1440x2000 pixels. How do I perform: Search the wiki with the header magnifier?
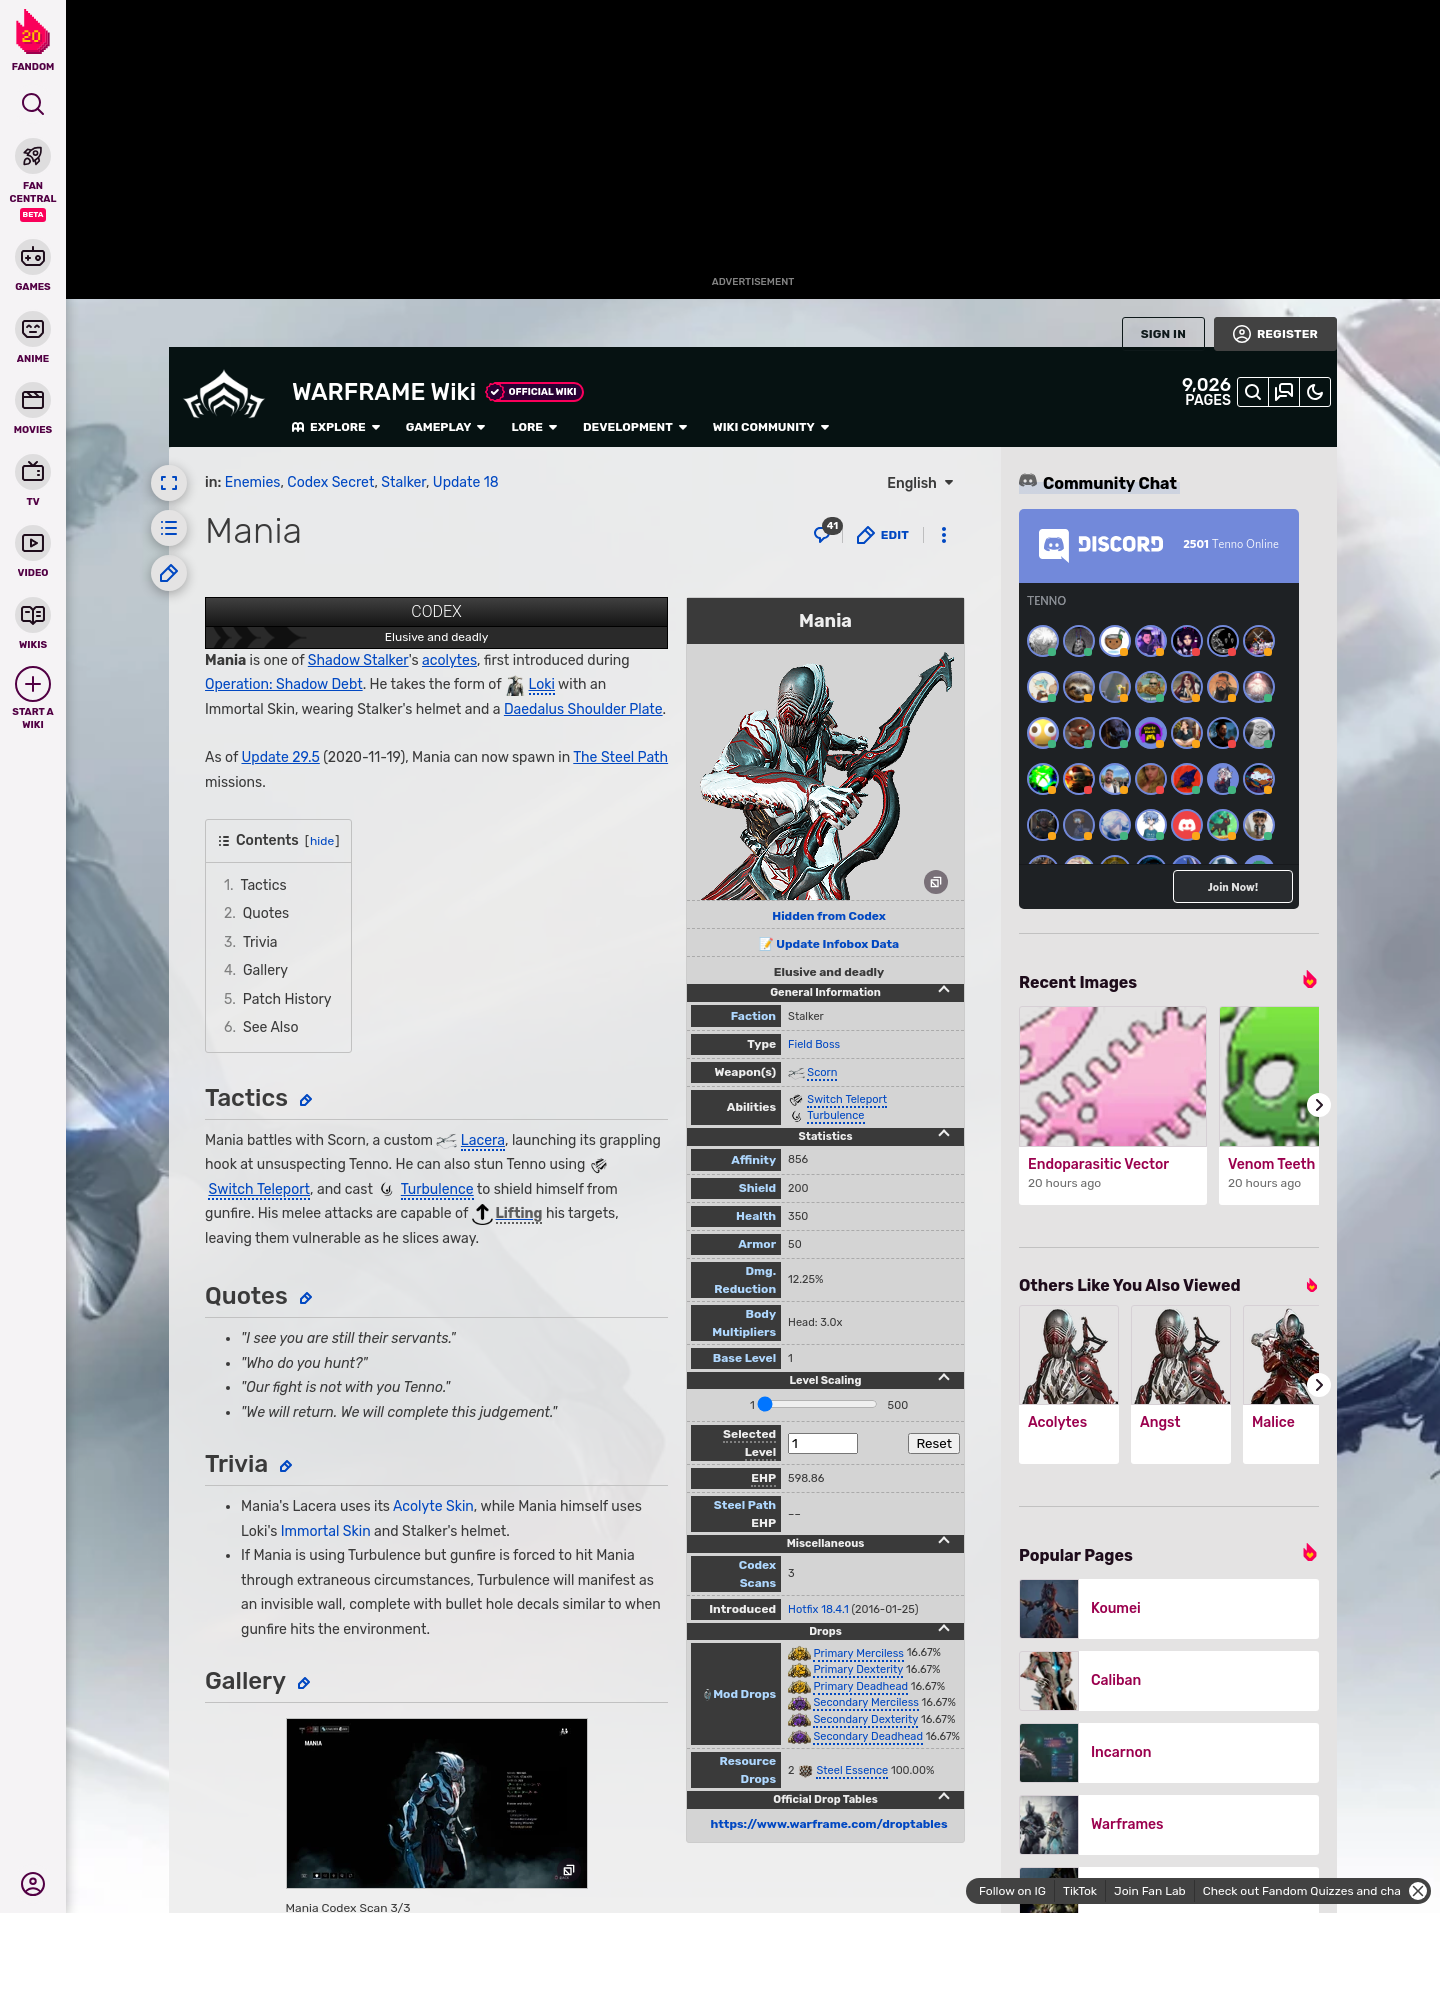point(1253,392)
